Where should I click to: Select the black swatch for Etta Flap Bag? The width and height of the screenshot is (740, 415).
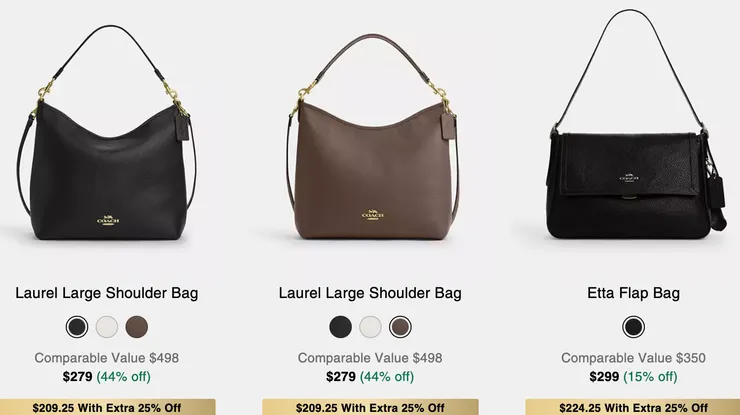[633, 327]
